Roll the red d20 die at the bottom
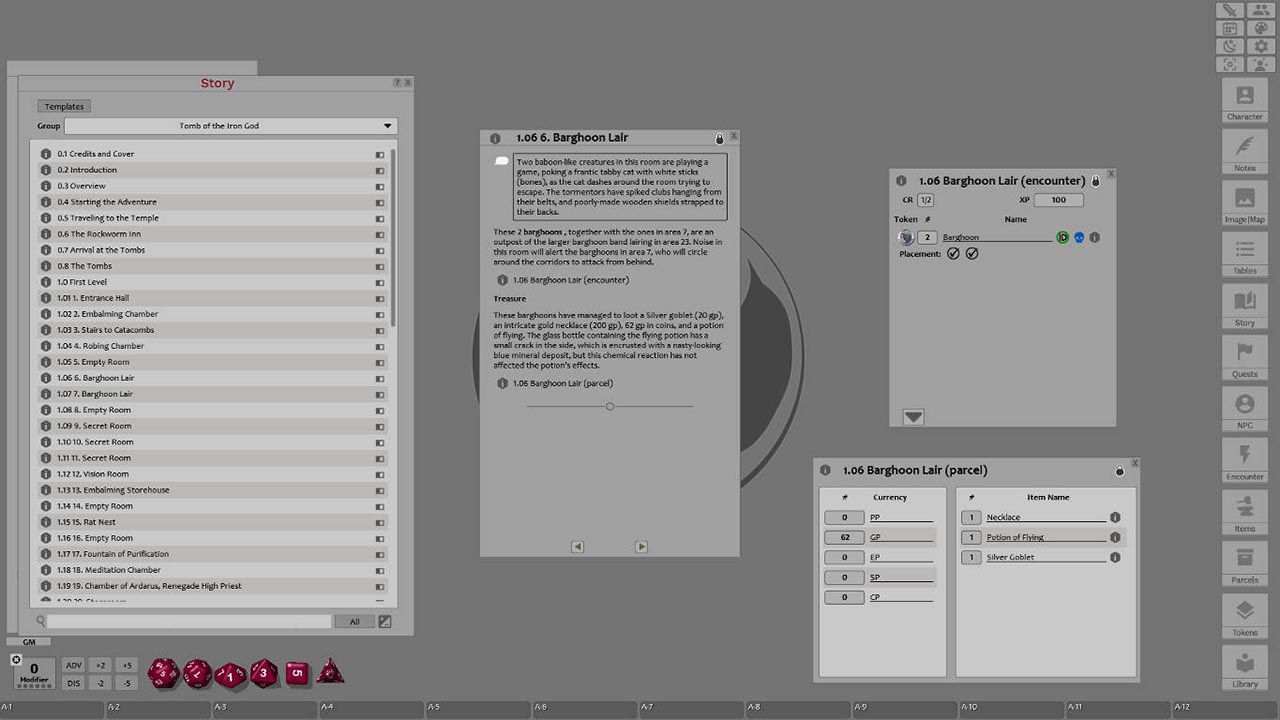 163,673
